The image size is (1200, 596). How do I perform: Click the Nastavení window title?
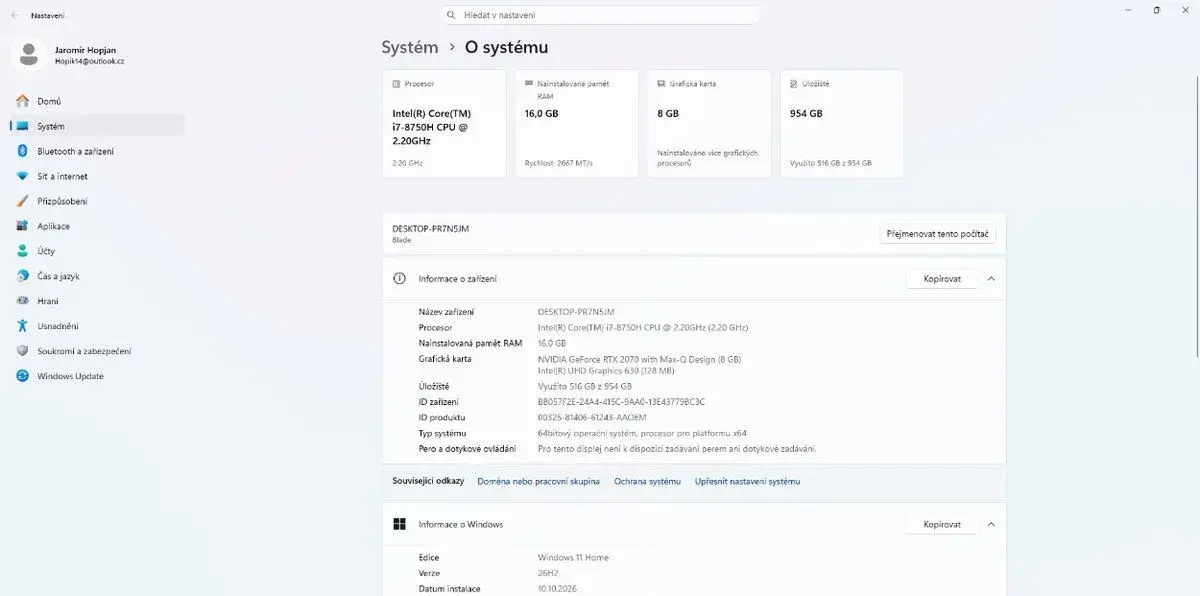coord(47,16)
